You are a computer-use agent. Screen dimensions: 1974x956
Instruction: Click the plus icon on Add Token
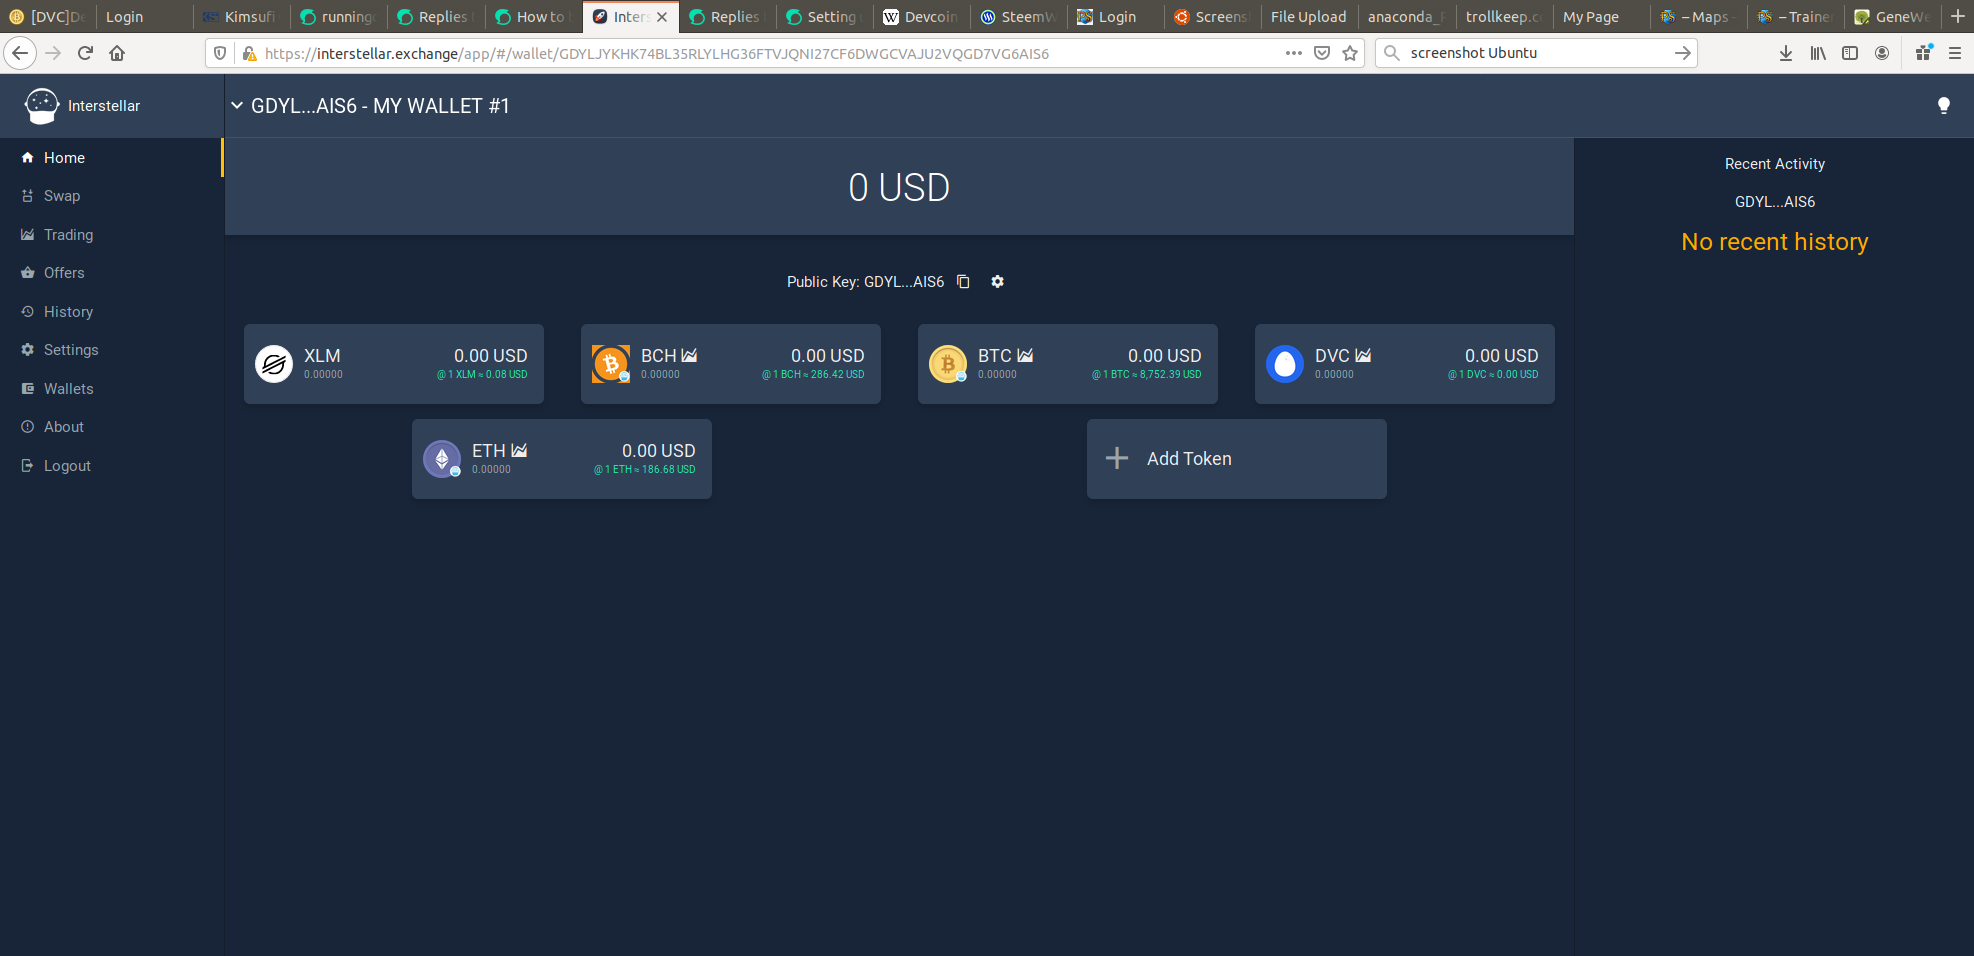point(1117,459)
